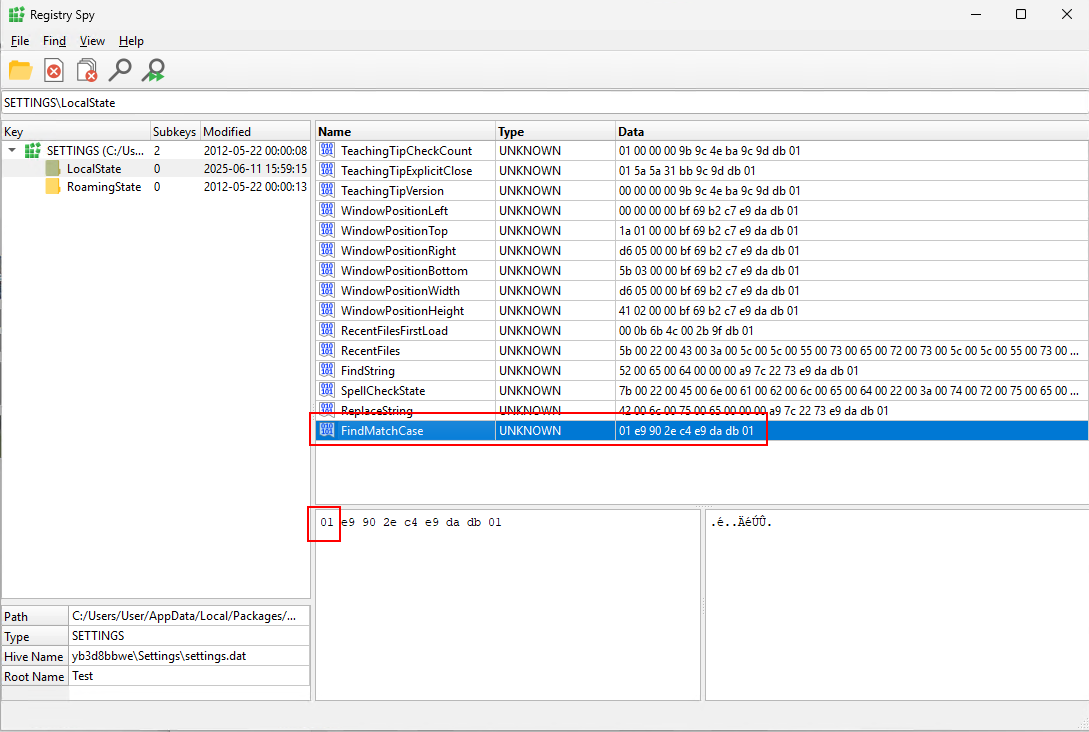Viewport: 1089px width, 732px height.
Task: Click the Find Next toolbar icon
Action: 153,70
